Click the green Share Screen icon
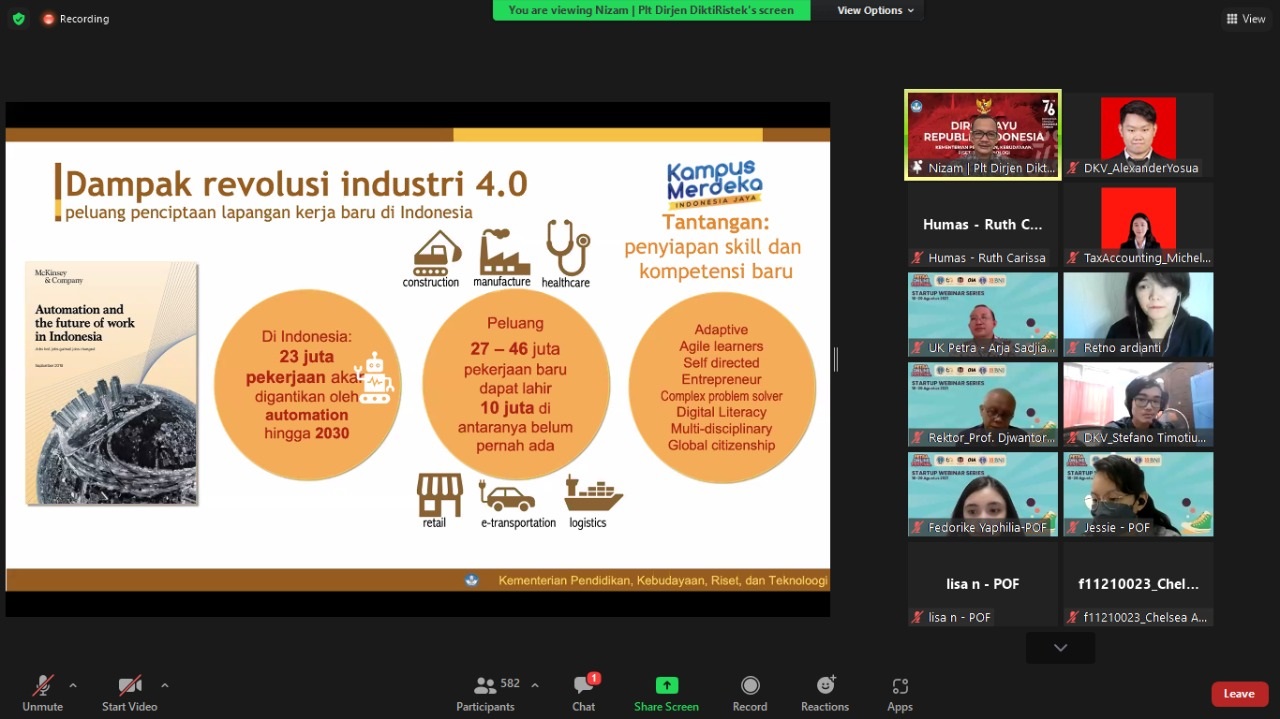Image resolution: width=1280 pixels, height=719 pixels. point(666,686)
